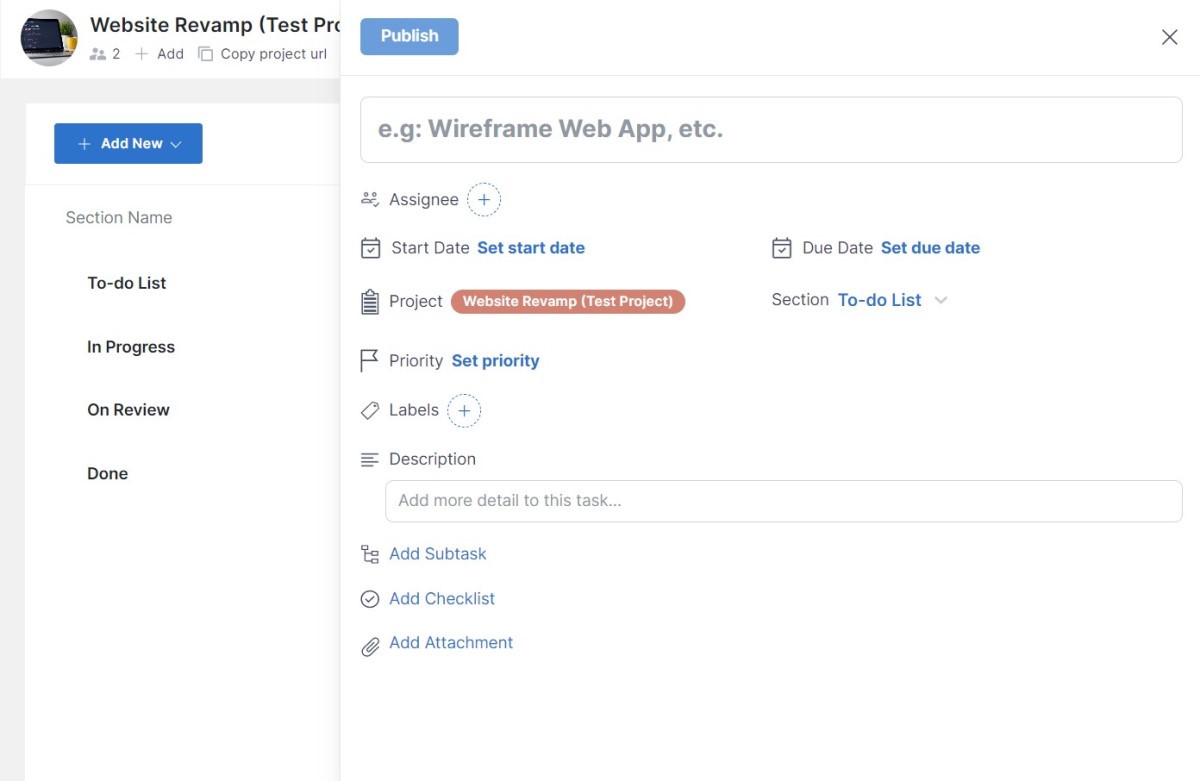Select the On Review section
This screenshot has width=1200, height=781.
(128, 410)
